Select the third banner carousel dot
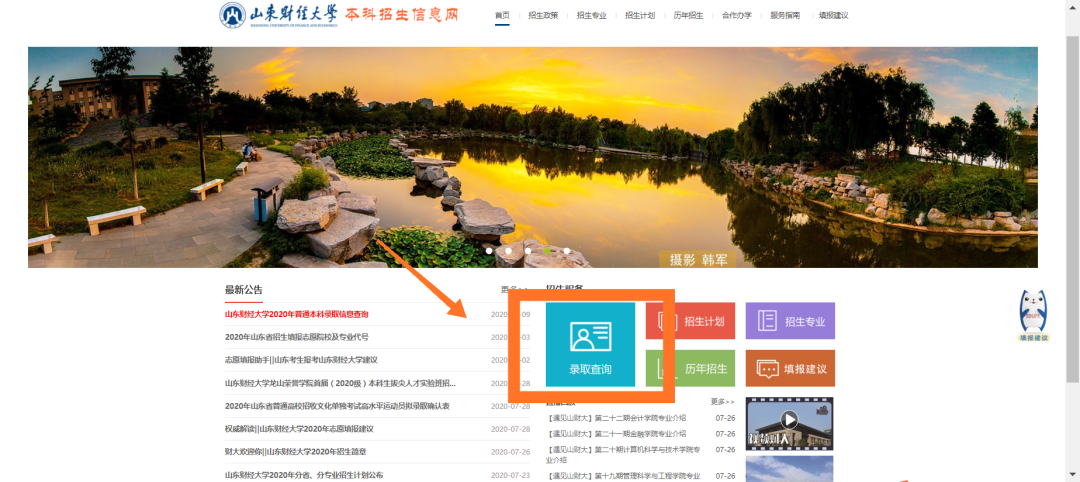1080x482 pixels. click(528, 251)
